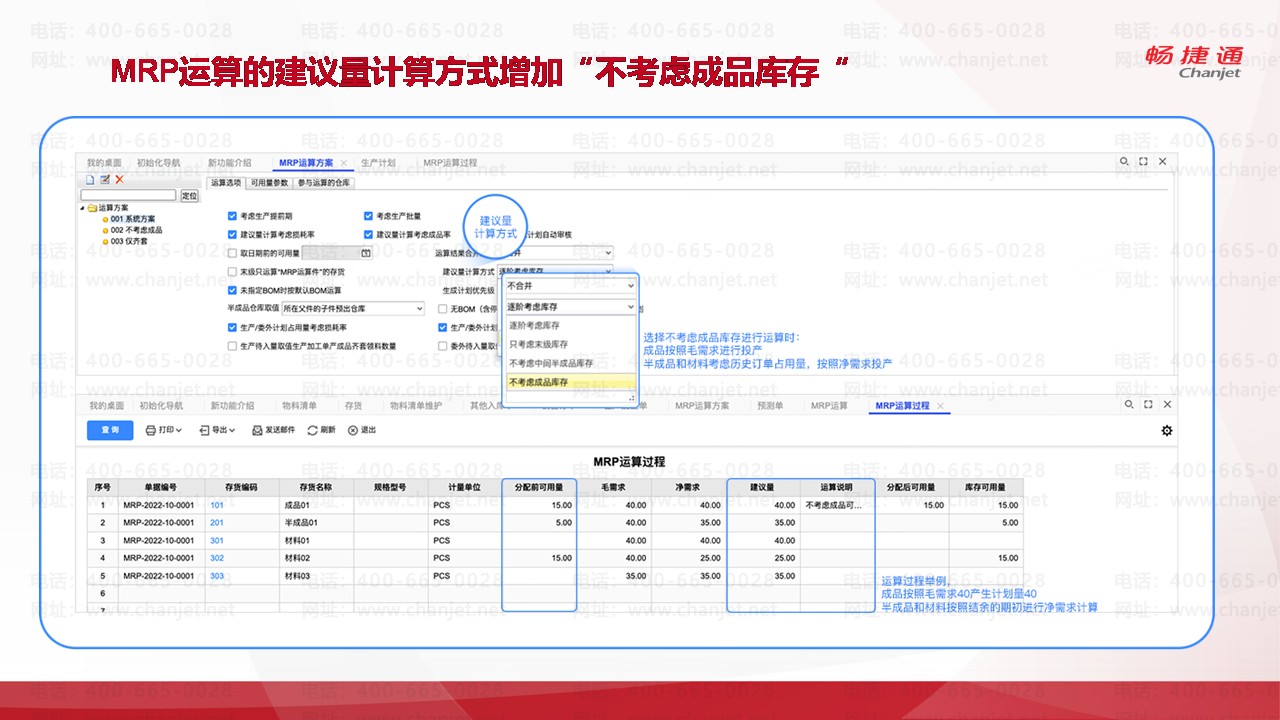
Task: Enable 生产待入量取值生产加工单 checkbox
Action: (232, 346)
